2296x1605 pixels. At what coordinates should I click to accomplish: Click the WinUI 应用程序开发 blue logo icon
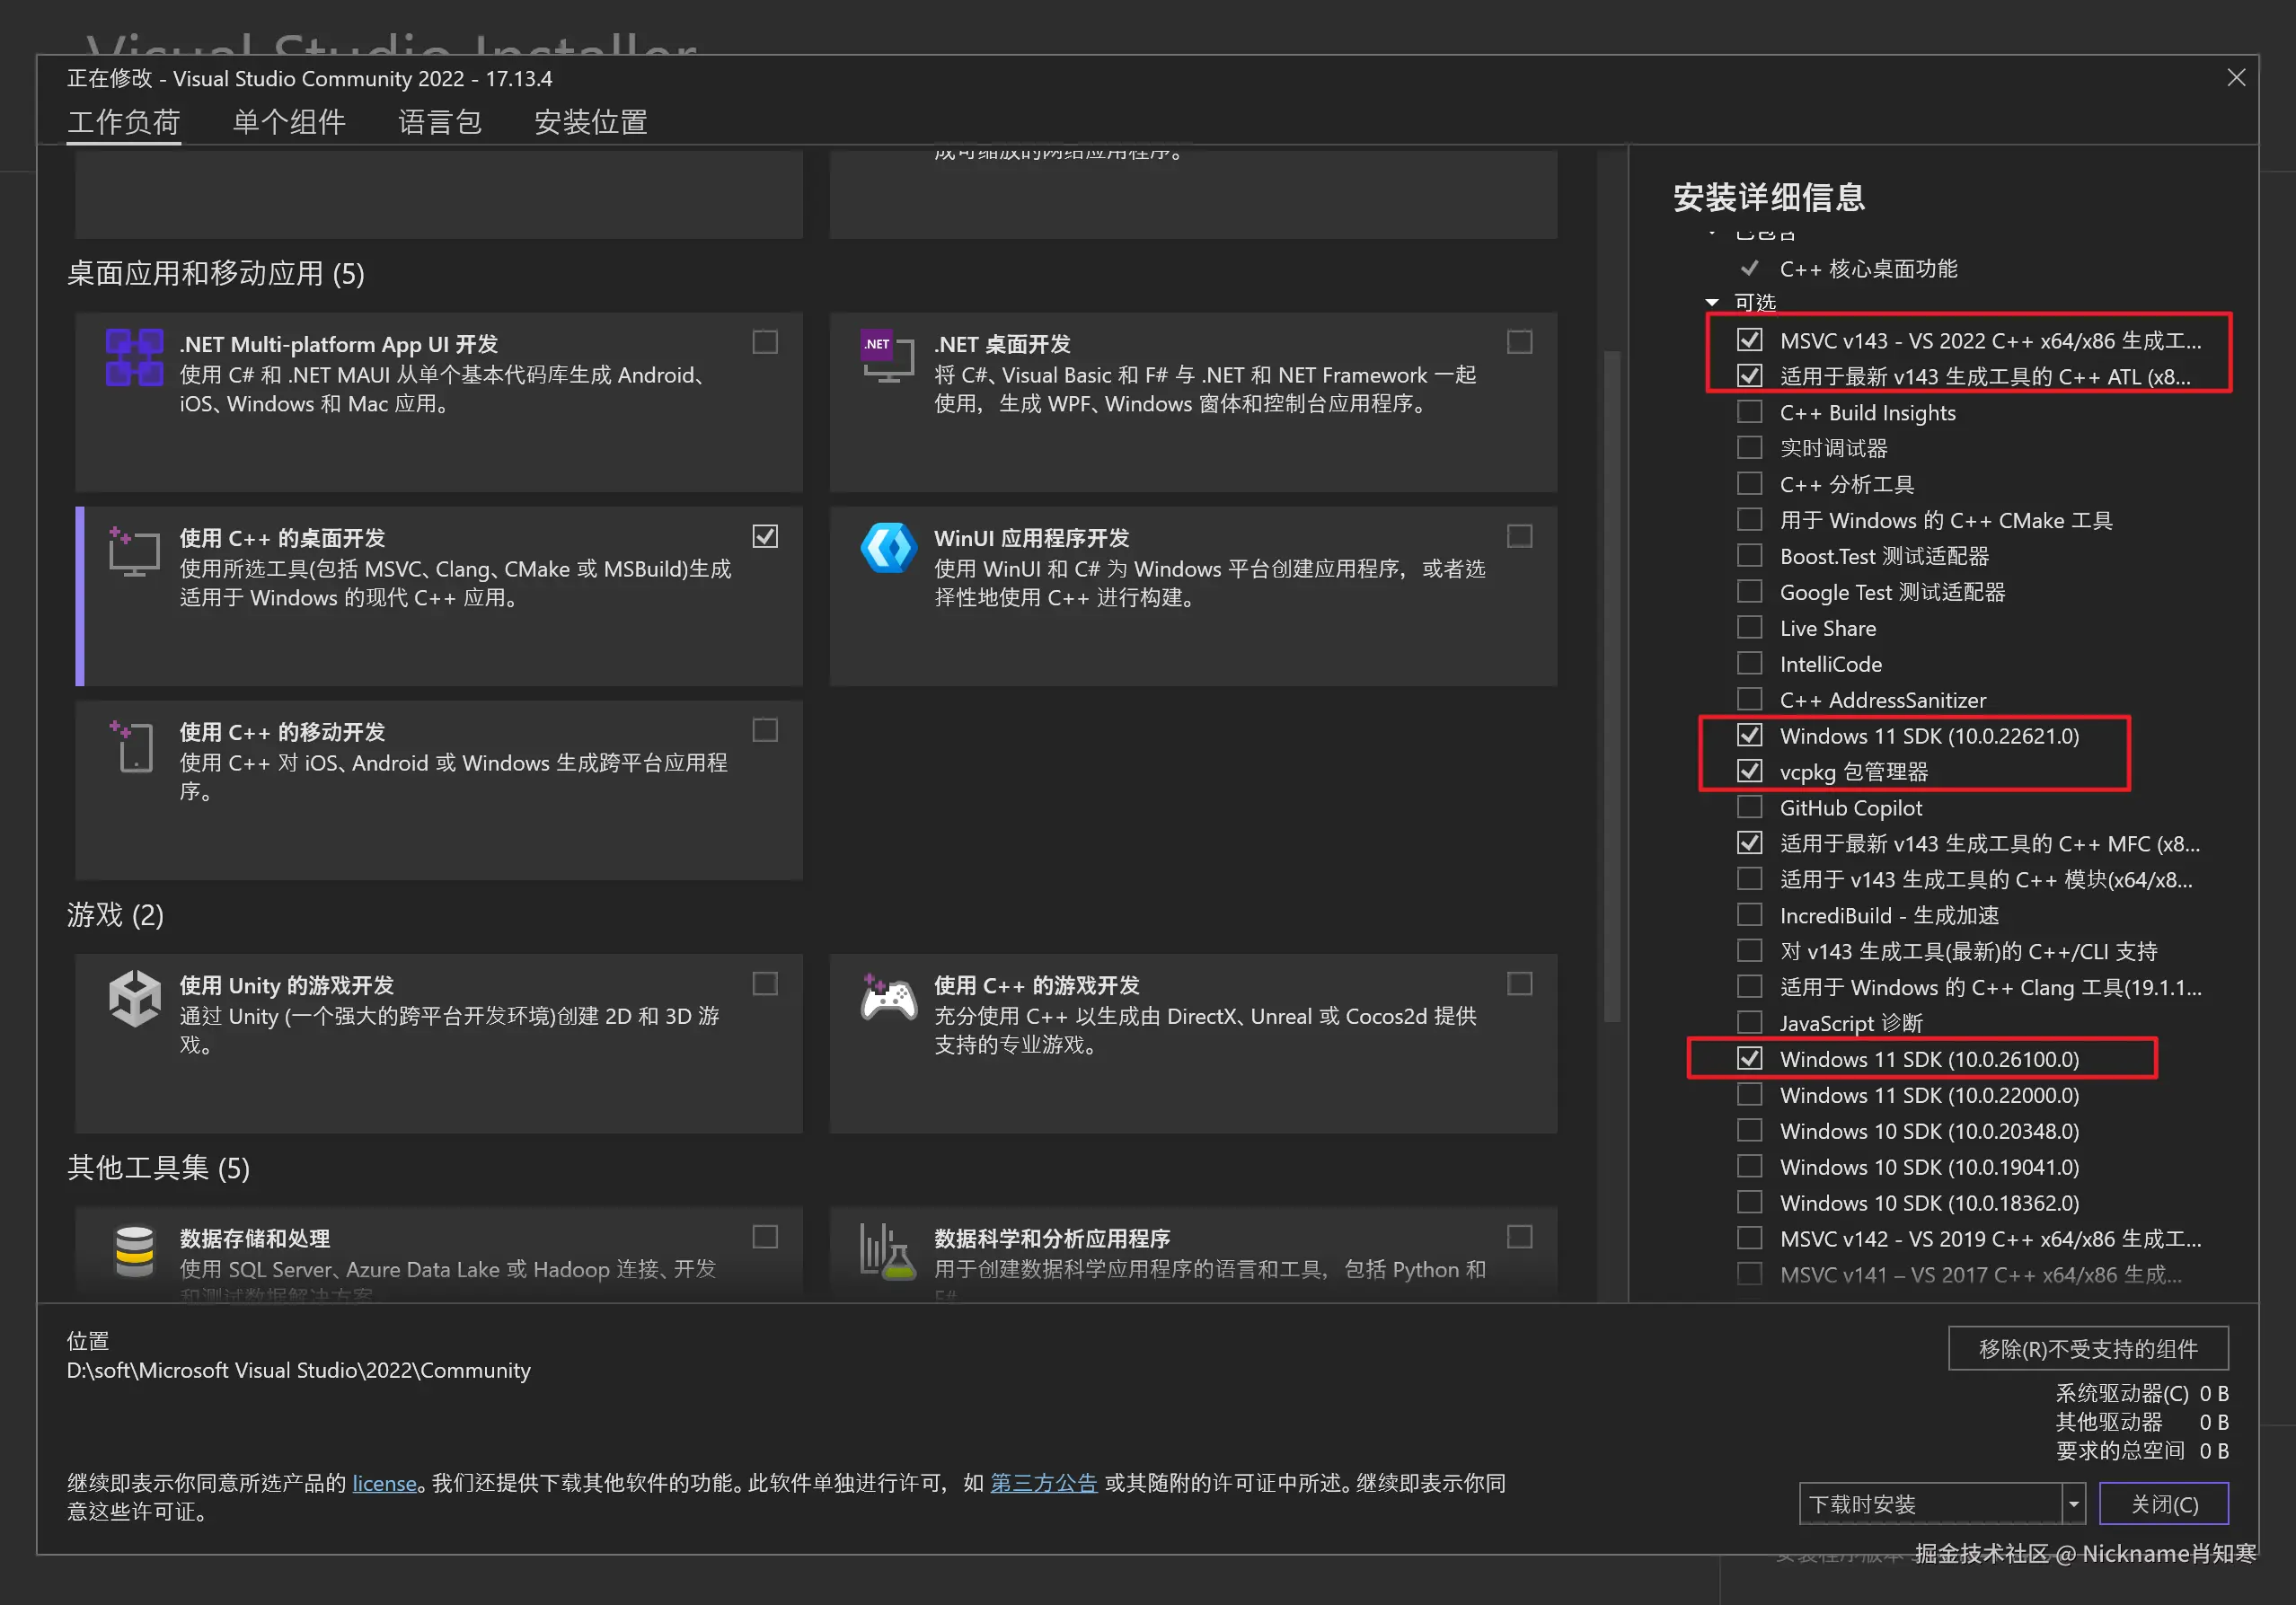[888, 548]
